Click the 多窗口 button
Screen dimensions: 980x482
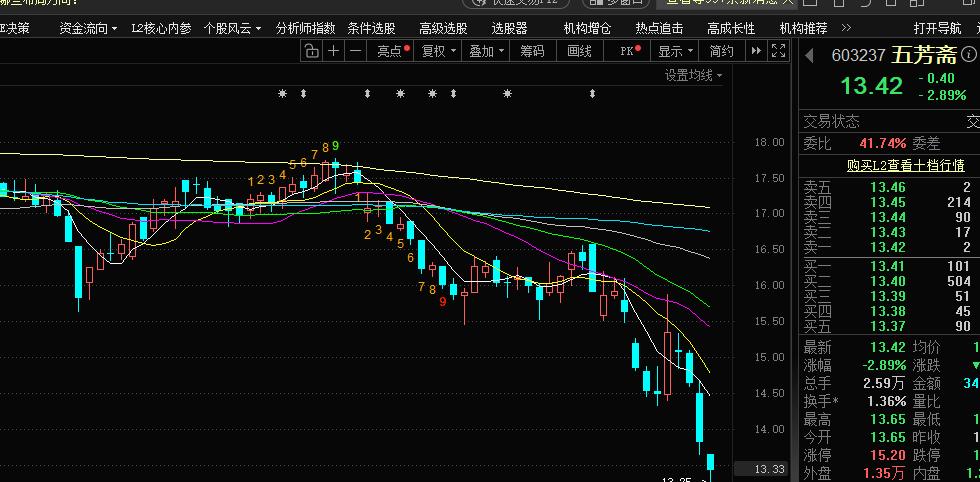coord(616,3)
